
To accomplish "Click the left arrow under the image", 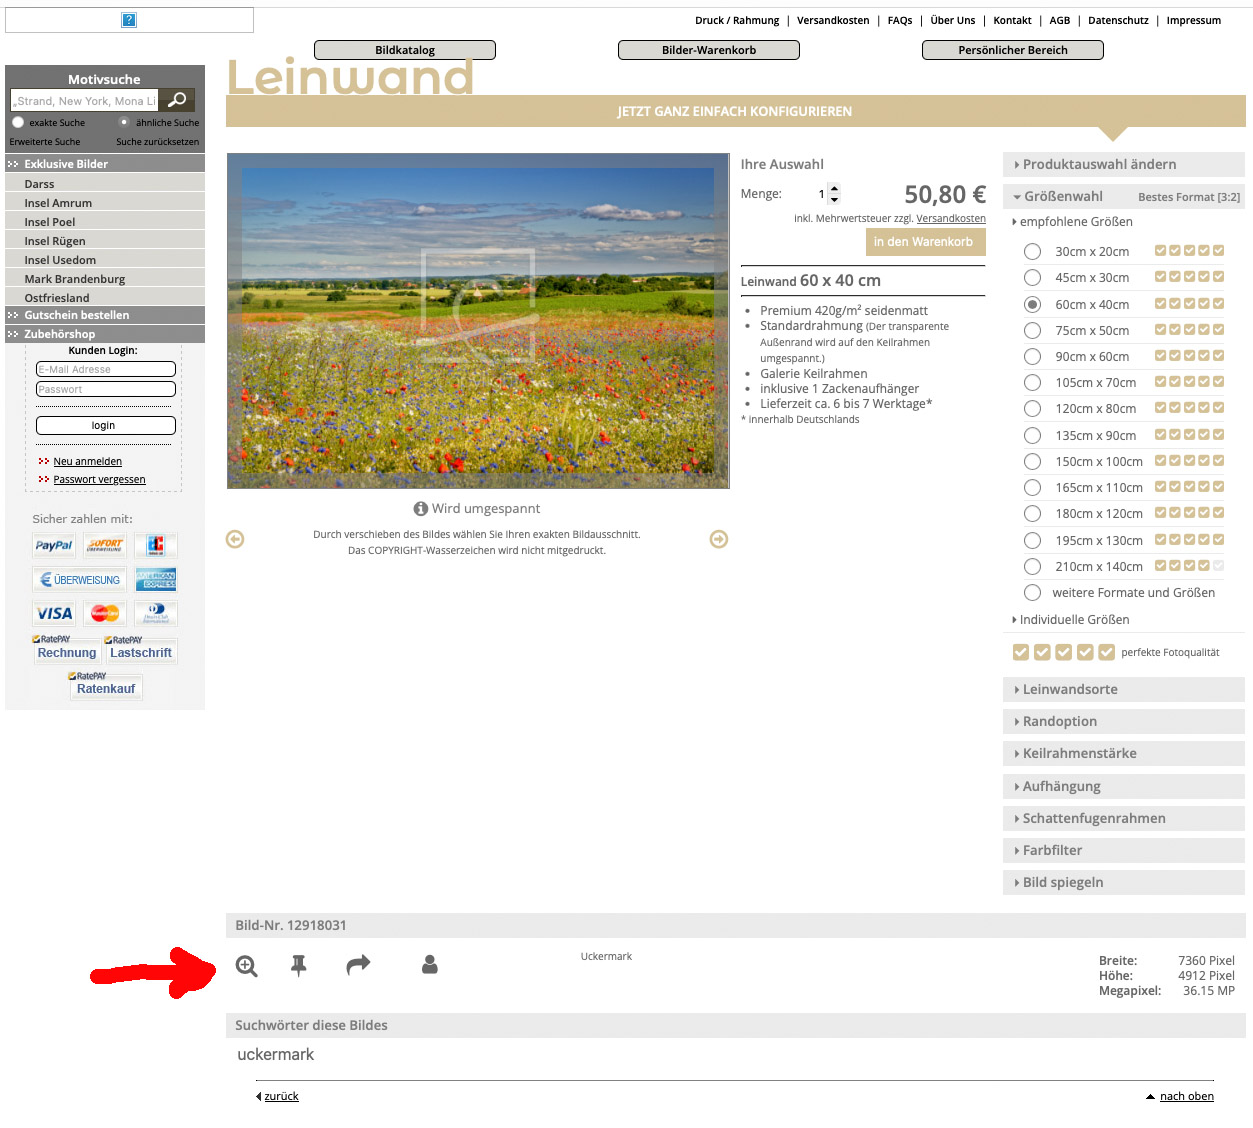I will pyautogui.click(x=235, y=540).
